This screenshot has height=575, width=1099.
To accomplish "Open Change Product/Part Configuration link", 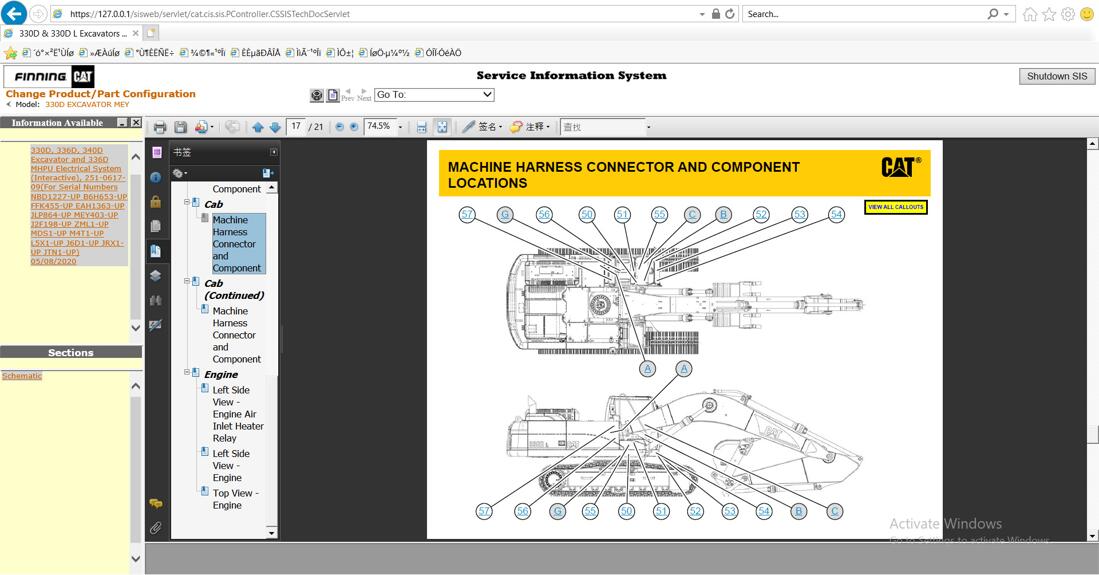I will tap(100, 94).
